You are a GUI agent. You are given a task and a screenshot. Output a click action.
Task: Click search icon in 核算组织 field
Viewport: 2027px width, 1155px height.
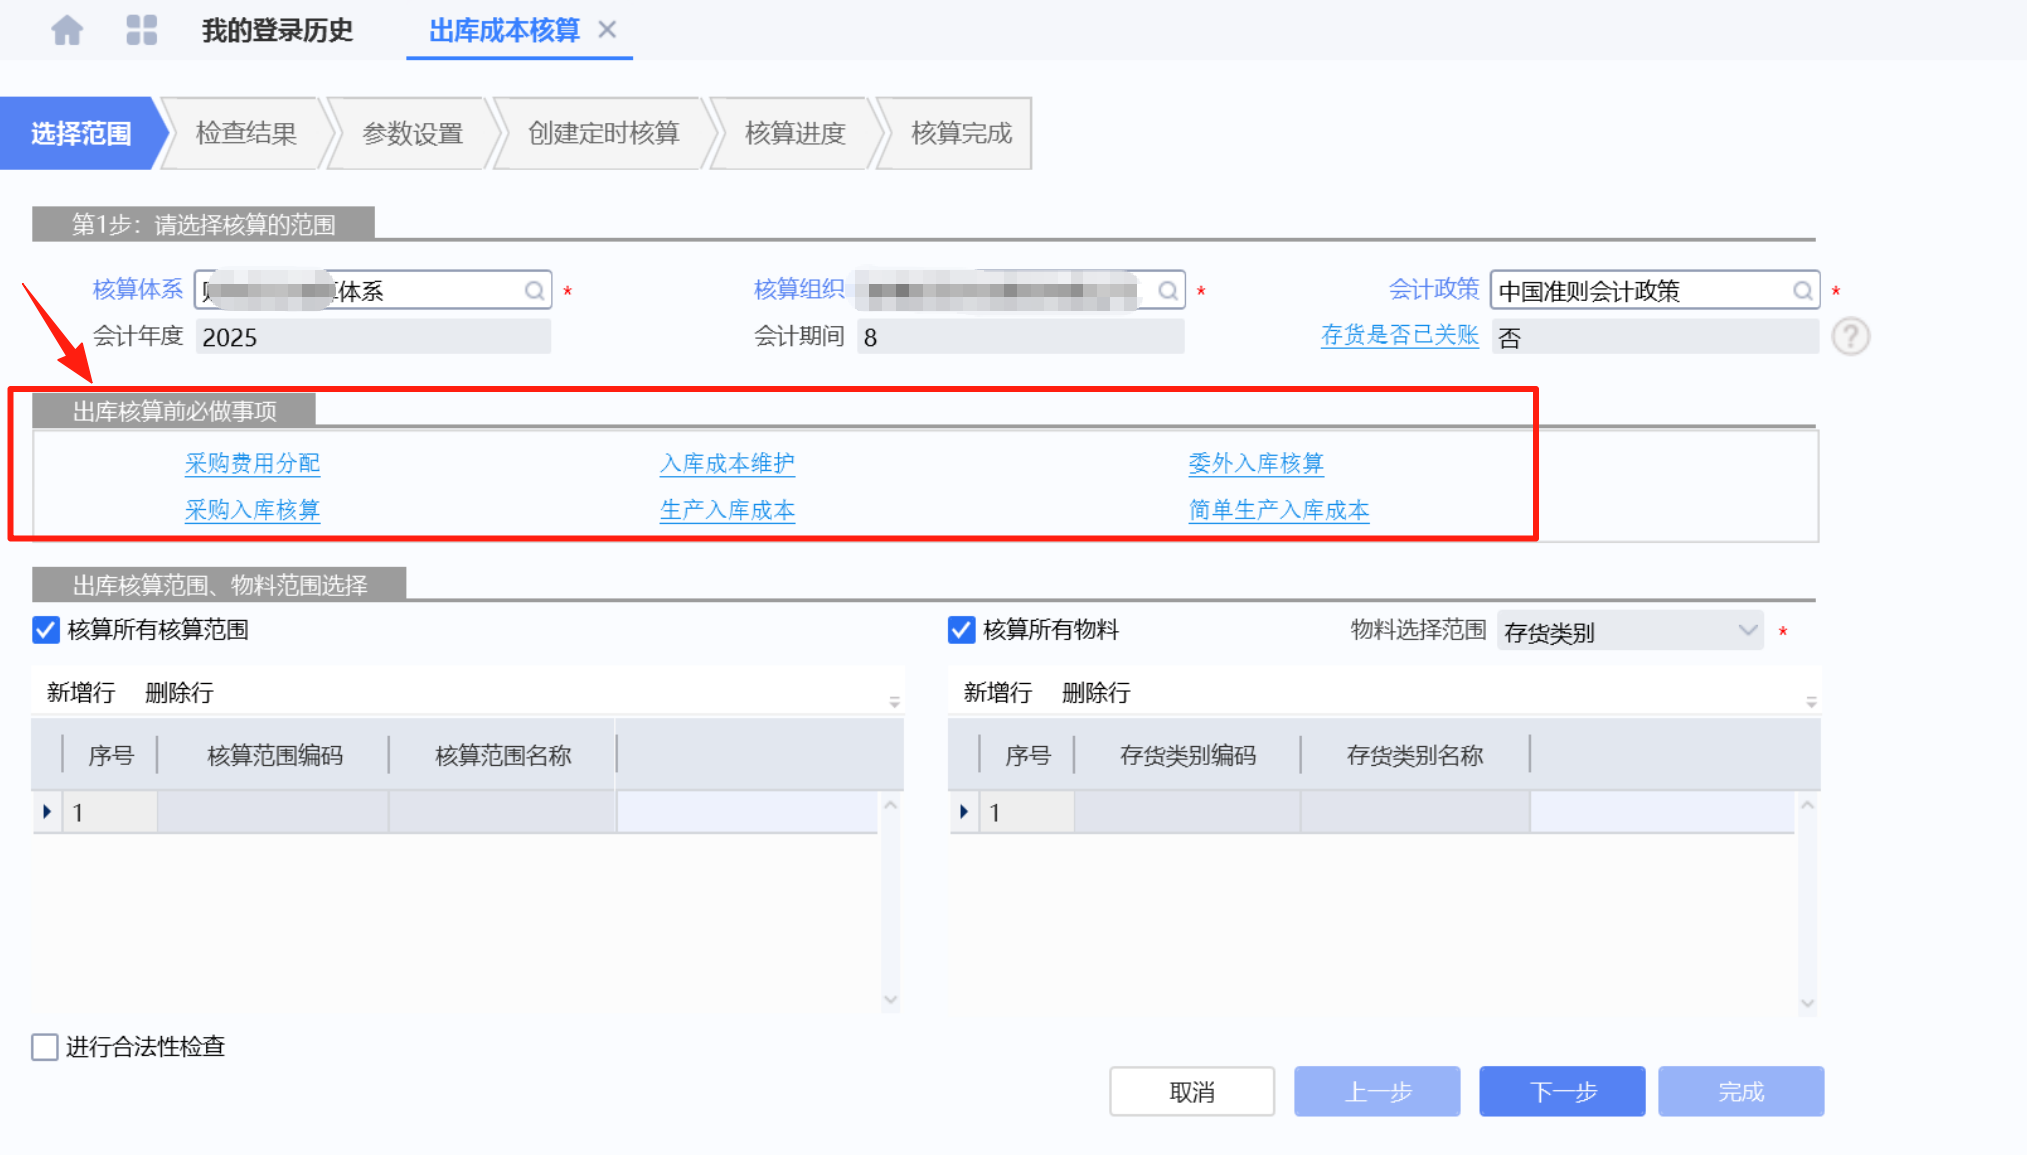point(1167,291)
